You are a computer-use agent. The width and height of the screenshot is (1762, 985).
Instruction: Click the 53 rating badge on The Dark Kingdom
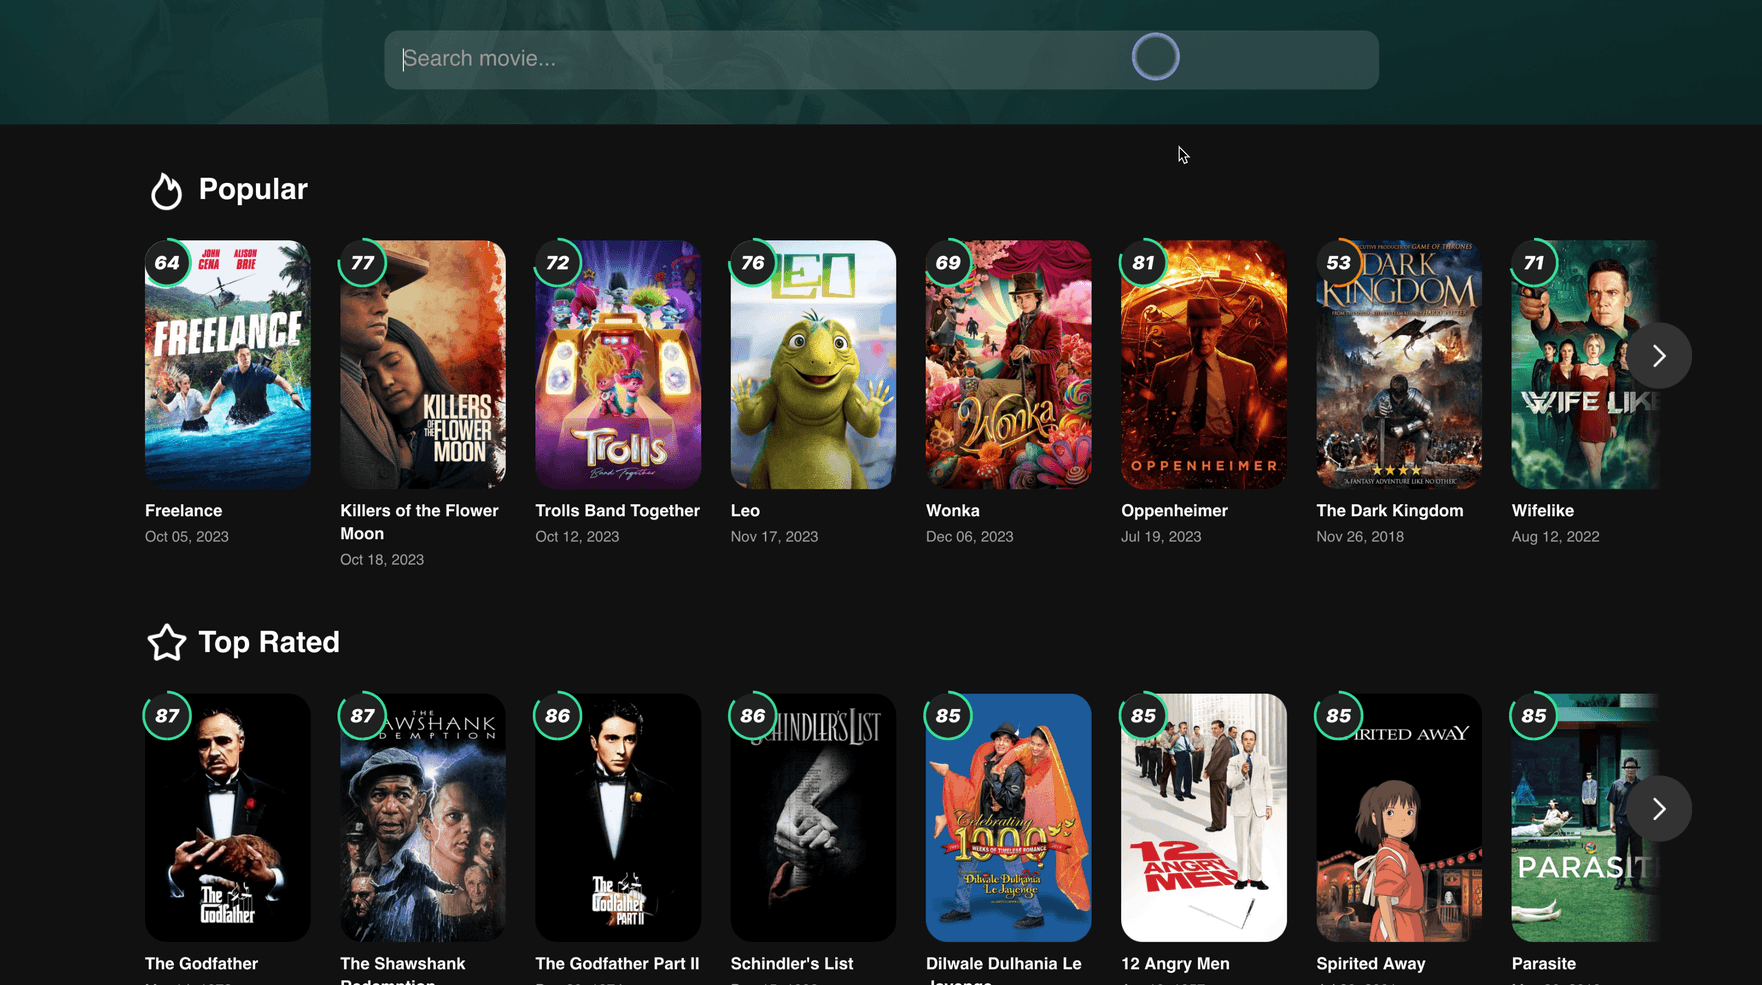coord(1338,262)
